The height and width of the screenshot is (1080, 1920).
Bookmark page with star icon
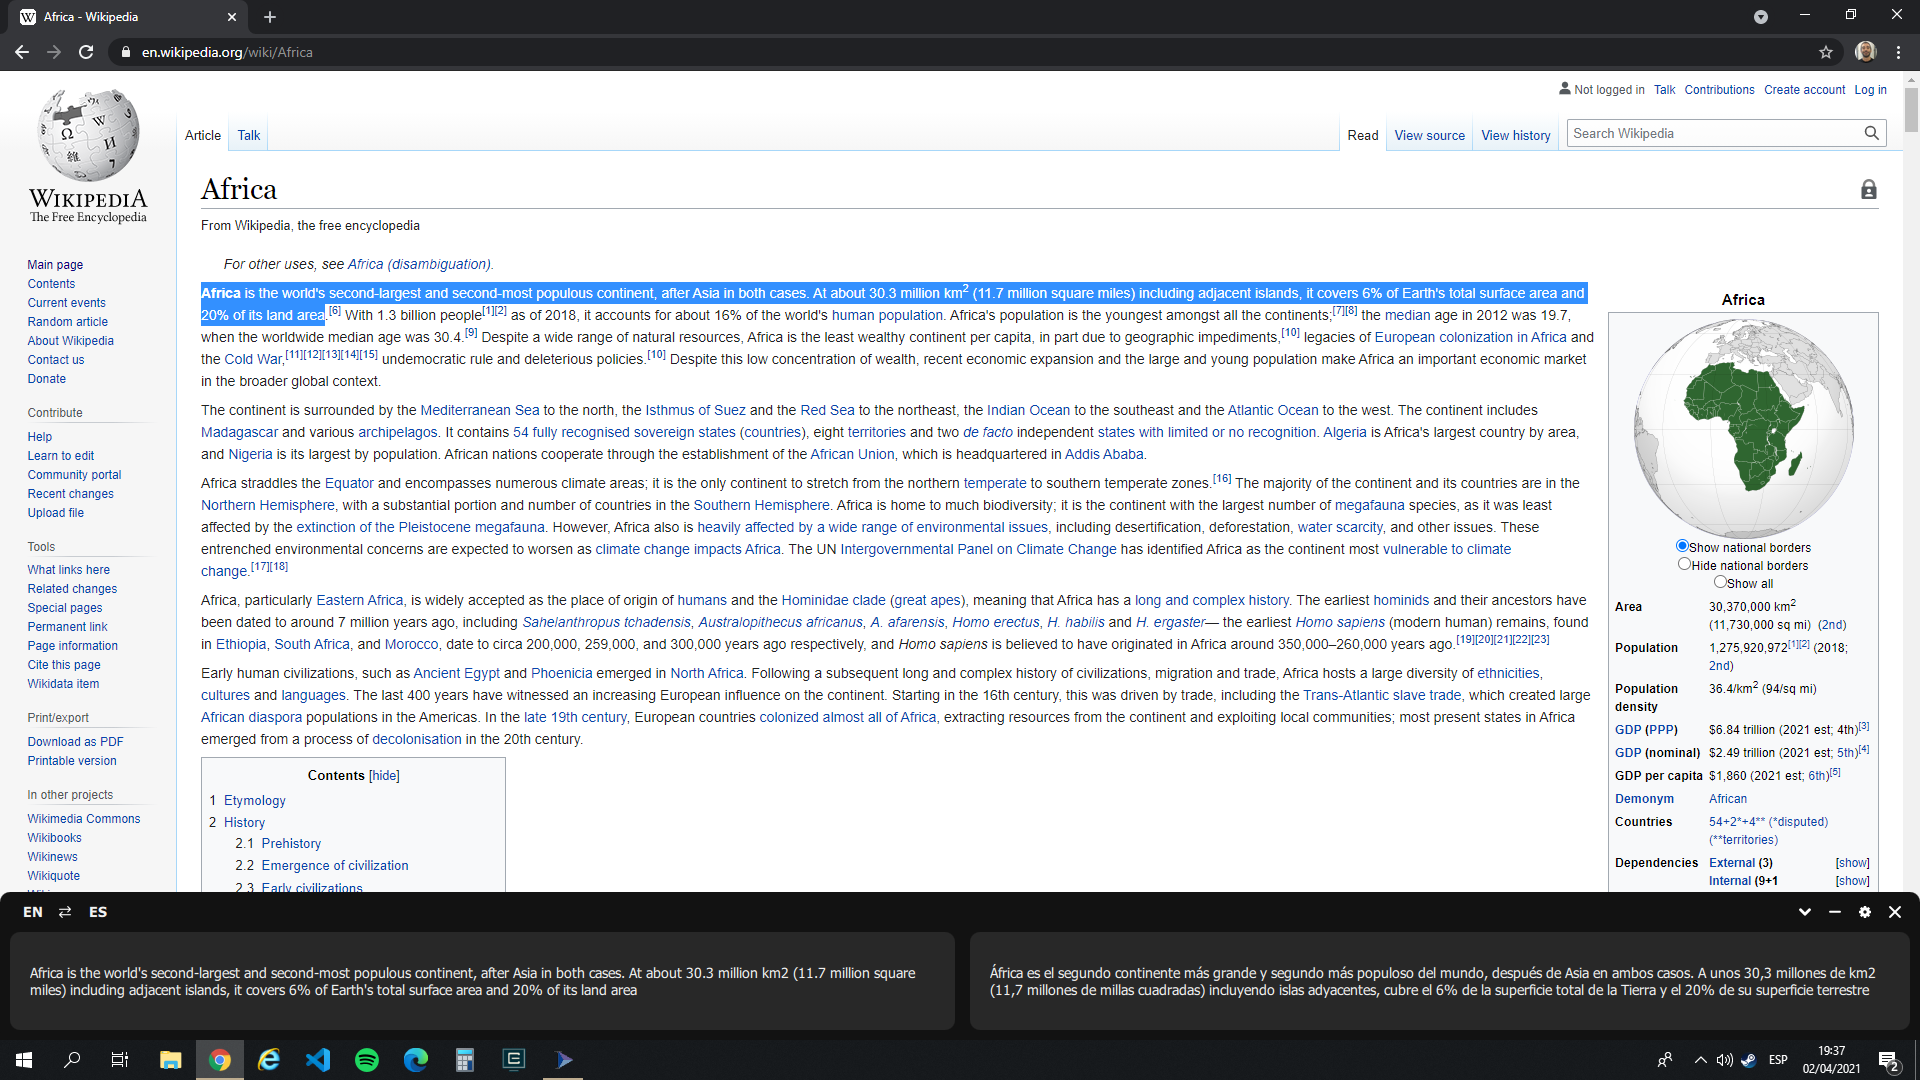(1826, 52)
